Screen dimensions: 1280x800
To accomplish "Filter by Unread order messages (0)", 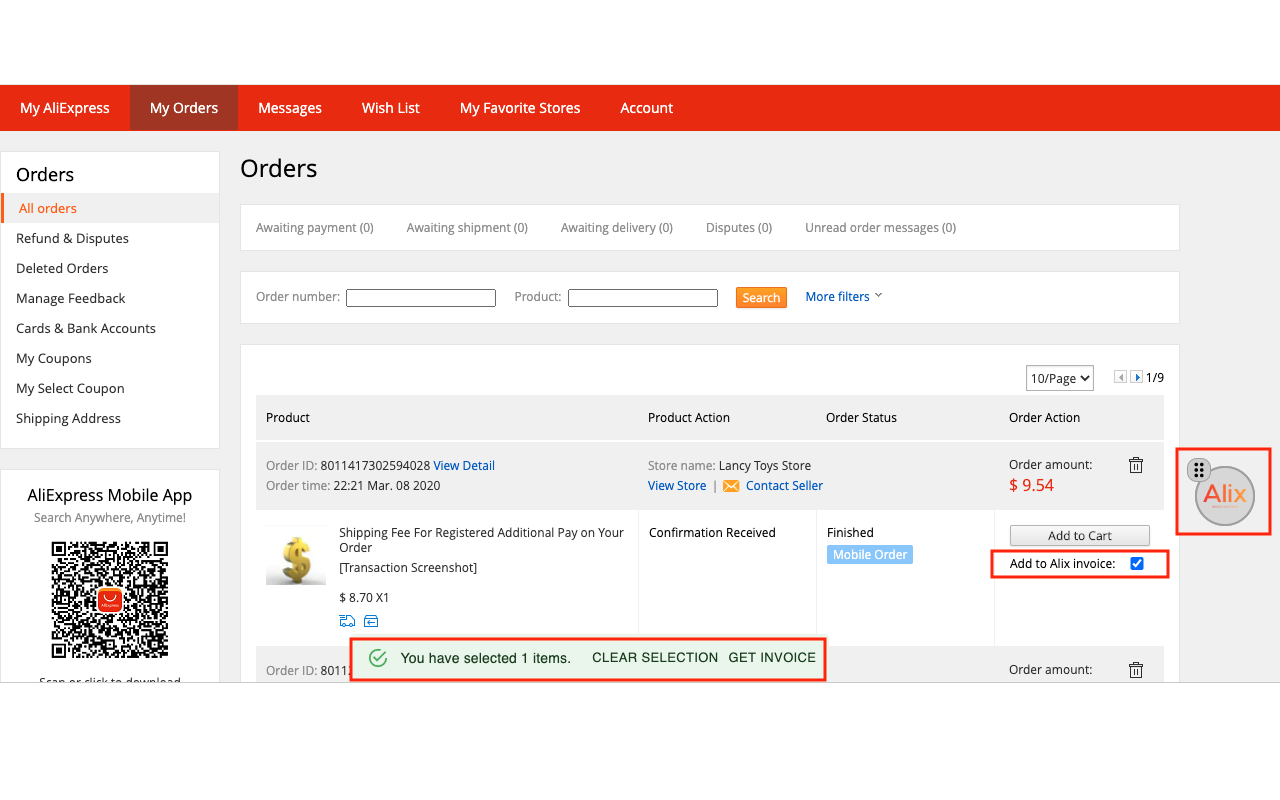I will 880,228.
